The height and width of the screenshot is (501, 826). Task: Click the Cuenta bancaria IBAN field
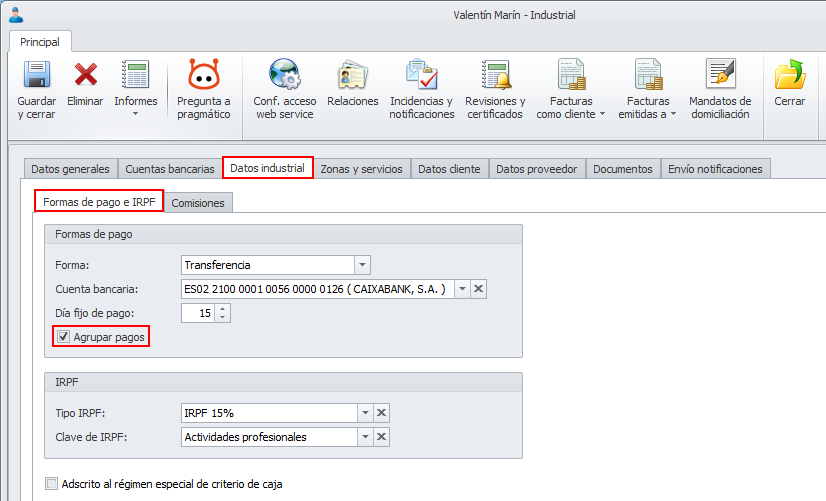[318, 289]
